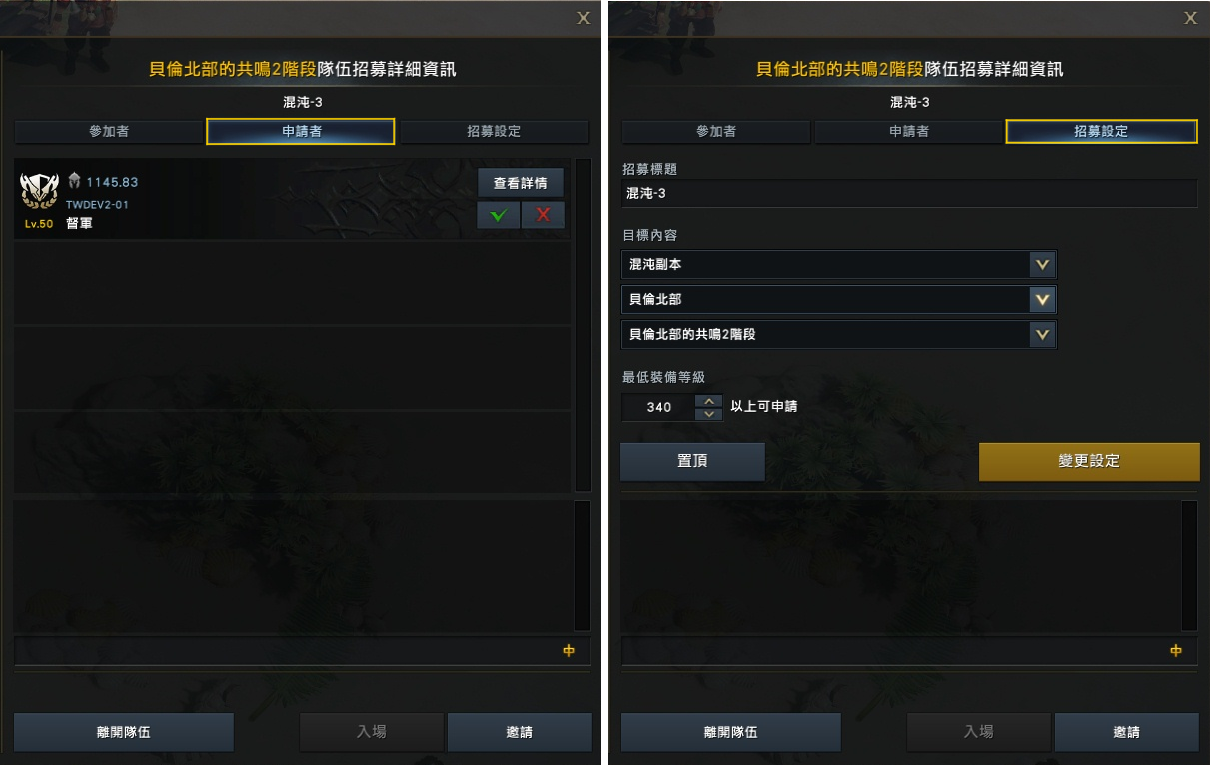The image size is (1210, 766).
Task: Decrease minimum gear level with down arrow
Action: [x=708, y=414]
